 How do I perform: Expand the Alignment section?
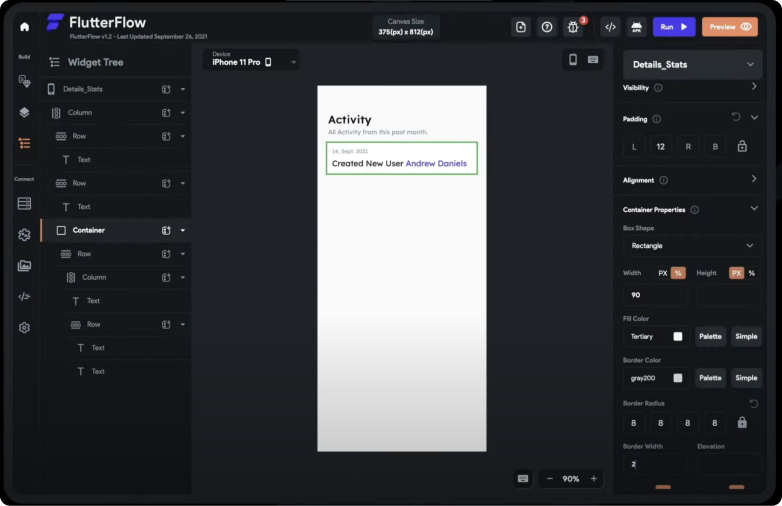(x=754, y=178)
